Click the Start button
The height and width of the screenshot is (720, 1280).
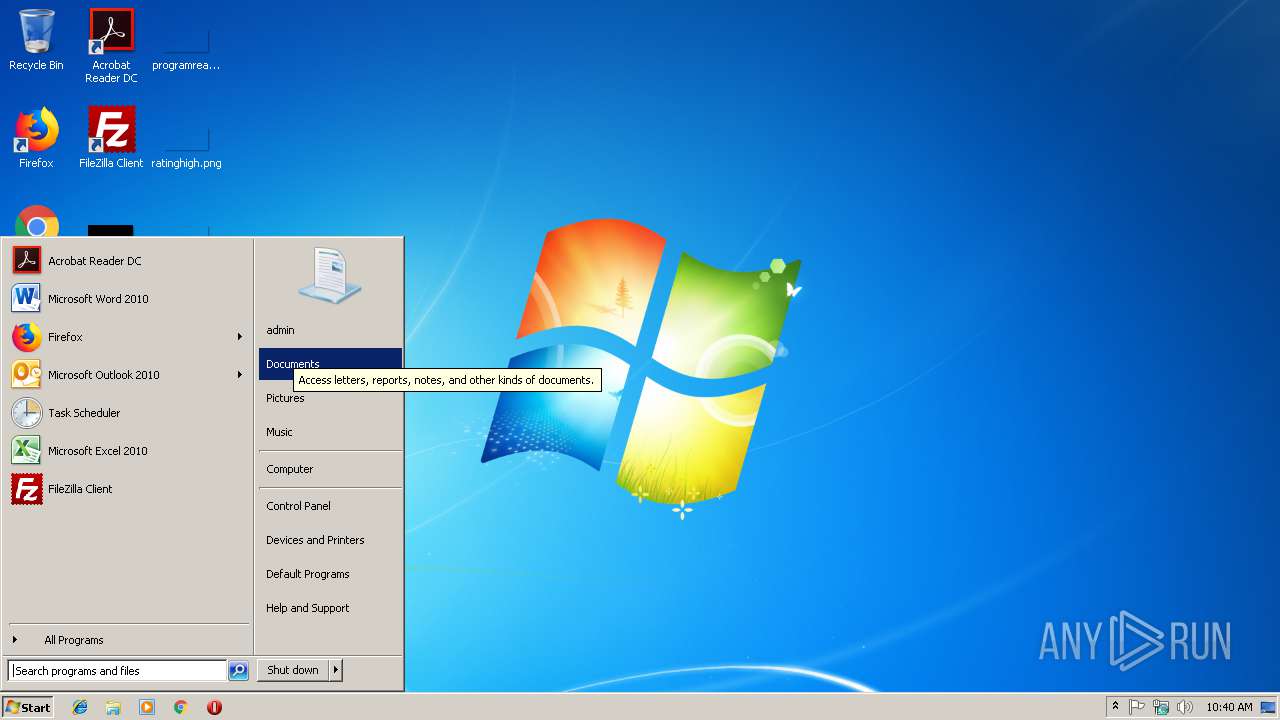point(28,707)
